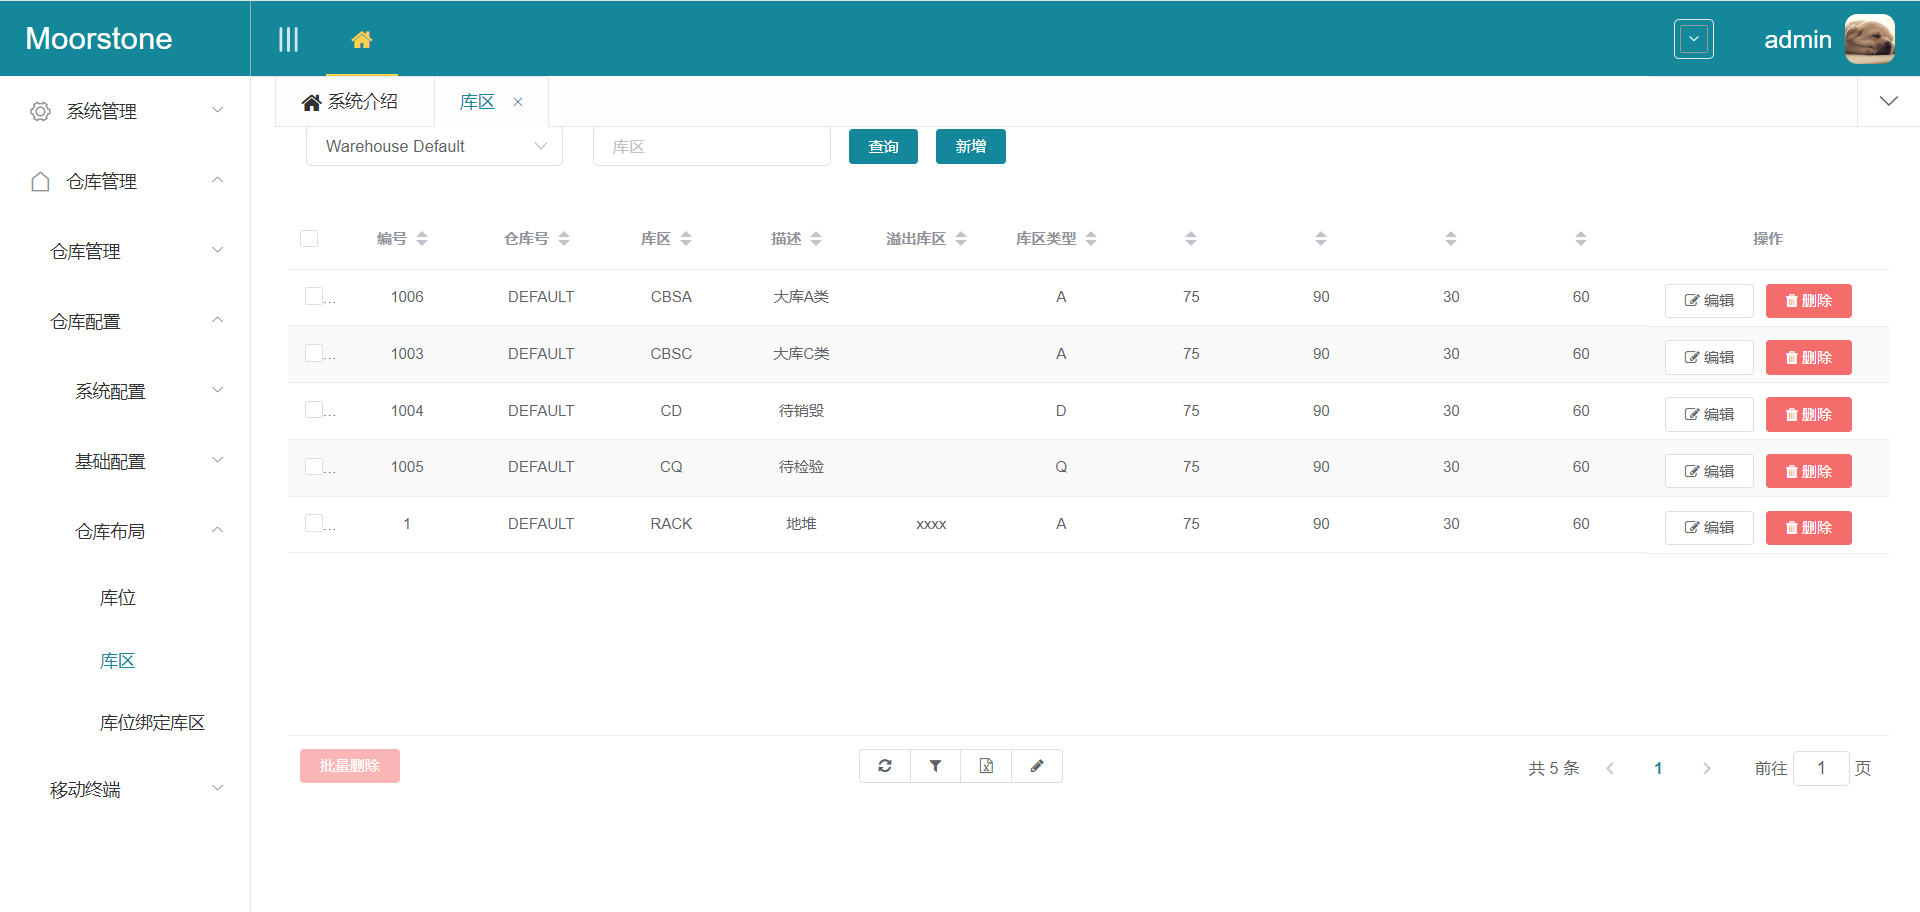Viewport: 1920px width, 912px height.
Task: Open the tabs chevron dropdown at right
Action: (x=1888, y=102)
